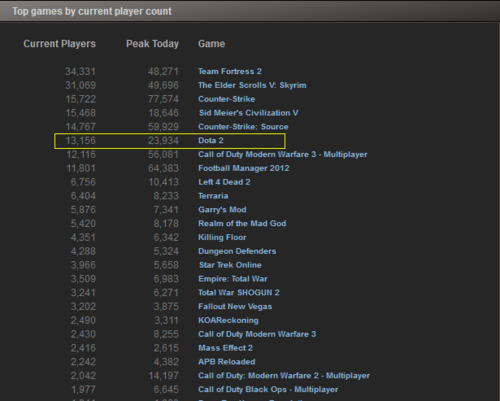Open the Star Trek Online link
Image resolution: width=500 pixels, height=401 pixels.
pos(230,265)
